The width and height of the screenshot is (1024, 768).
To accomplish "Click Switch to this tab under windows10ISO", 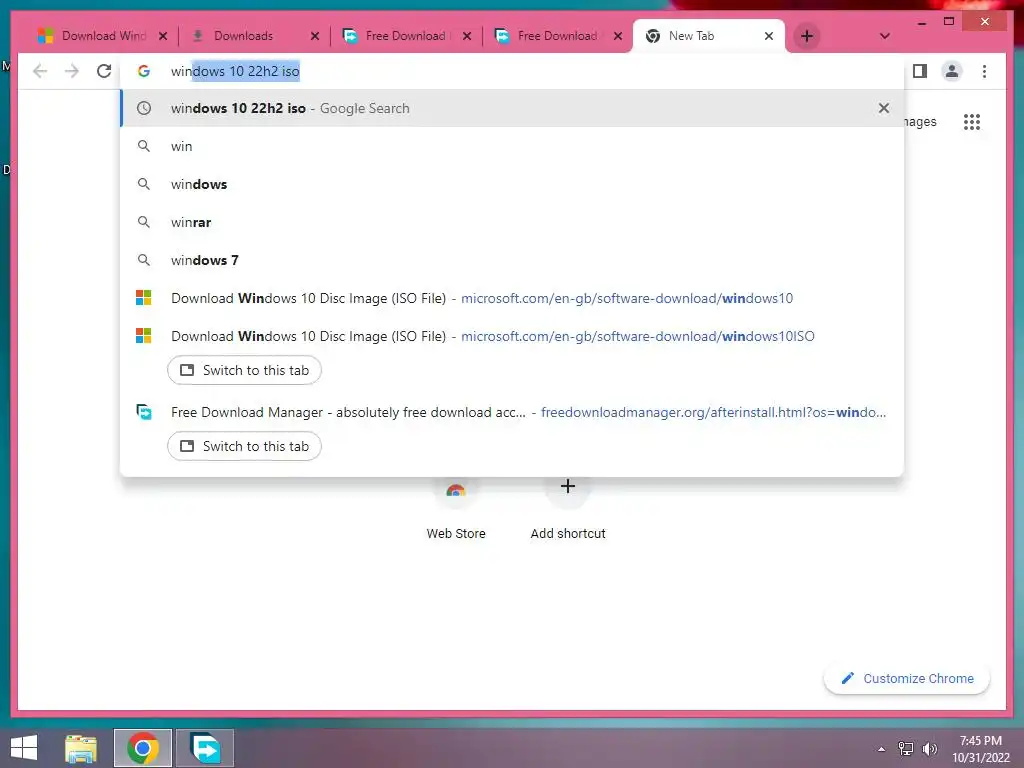I will tap(244, 370).
